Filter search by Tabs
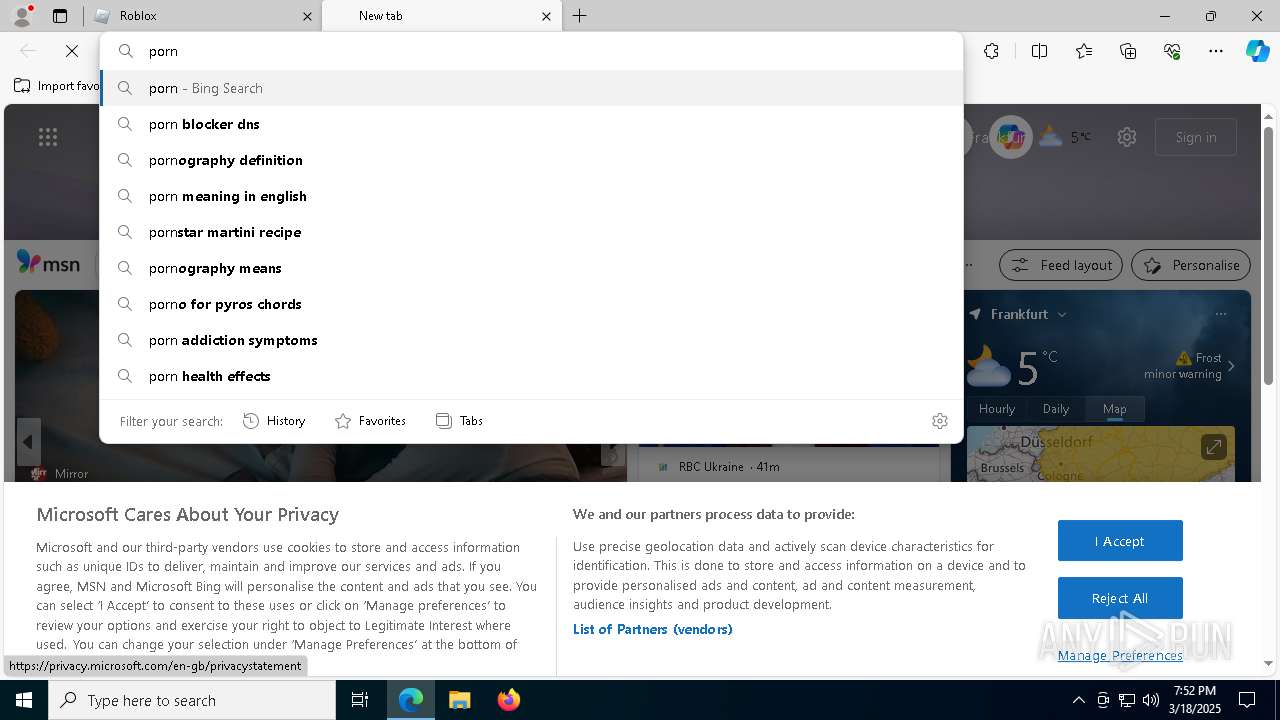Image resolution: width=1280 pixels, height=720 pixels. pos(460,421)
